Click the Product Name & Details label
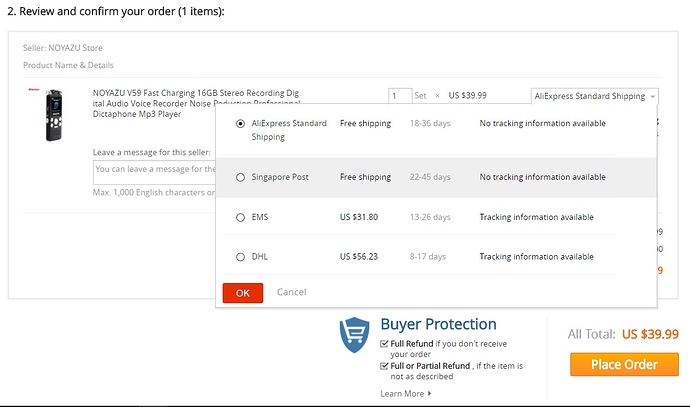The width and height of the screenshot is (690, 407). click(x=68, y=65)
